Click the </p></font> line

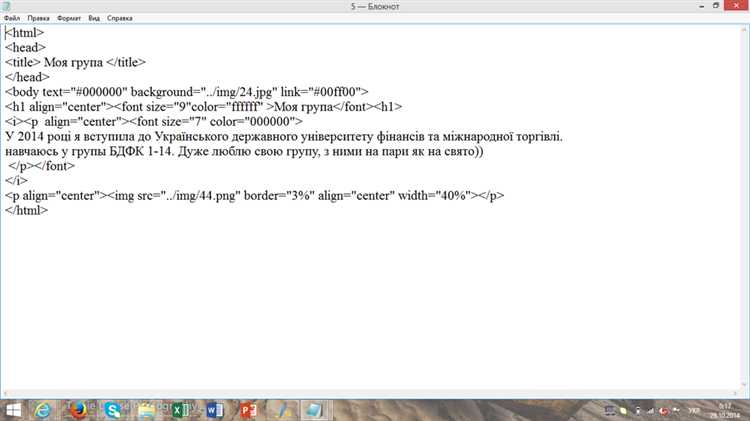(x=42, y=166)
